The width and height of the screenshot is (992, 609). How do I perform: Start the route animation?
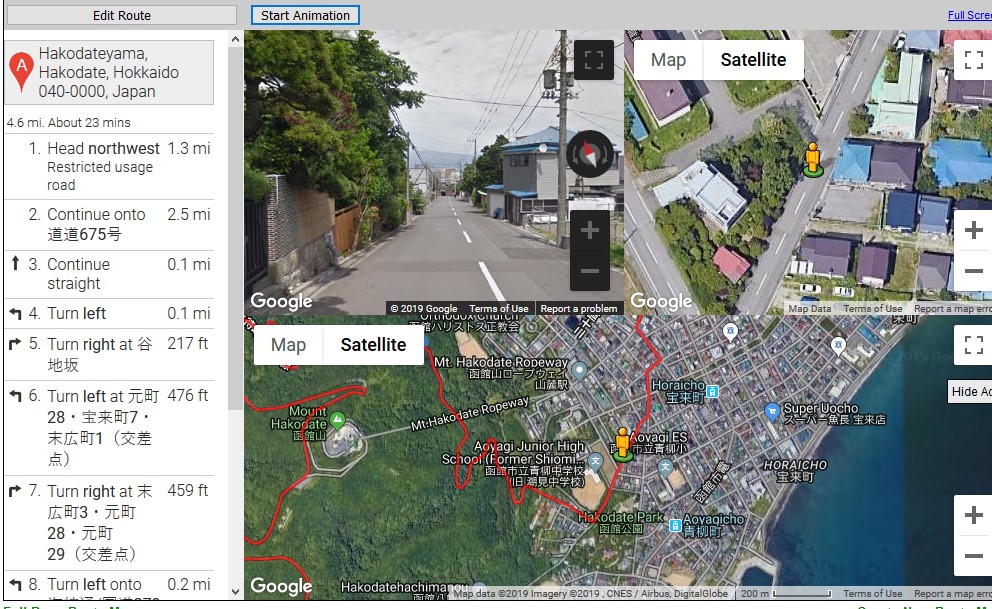[305, 15]
